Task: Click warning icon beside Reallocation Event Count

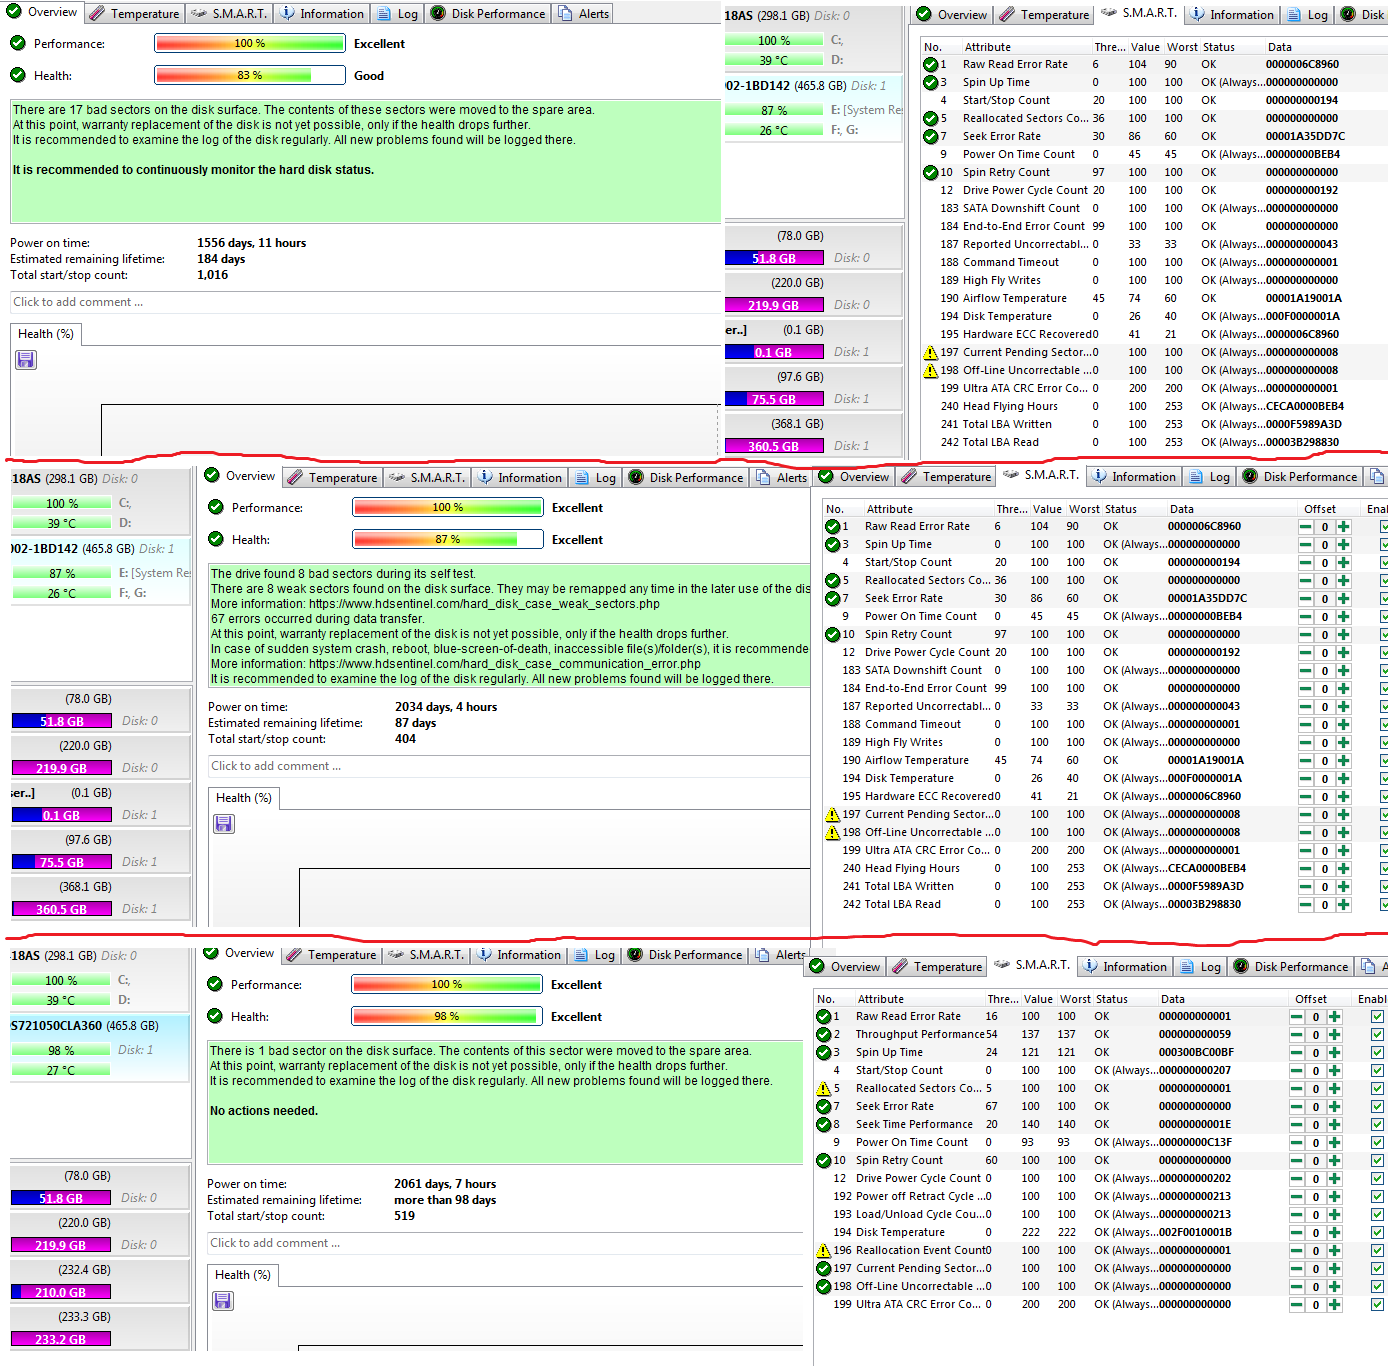Action: pos(823,1250)
